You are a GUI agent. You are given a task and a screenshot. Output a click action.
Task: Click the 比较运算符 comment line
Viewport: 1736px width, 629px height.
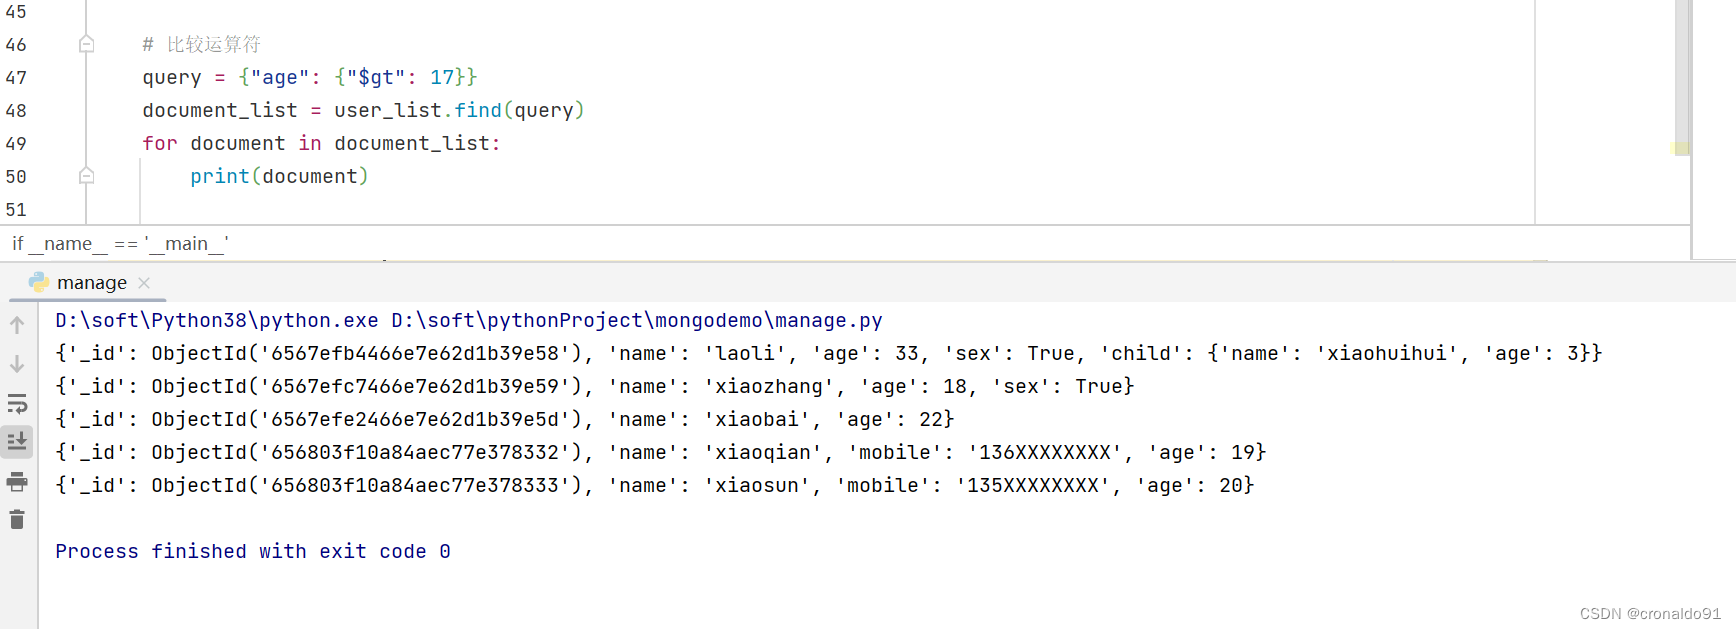point(201,44)
